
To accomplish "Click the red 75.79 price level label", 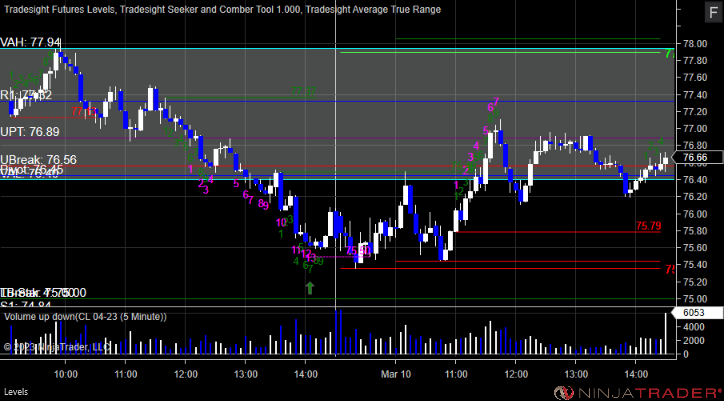I will 649,226.
